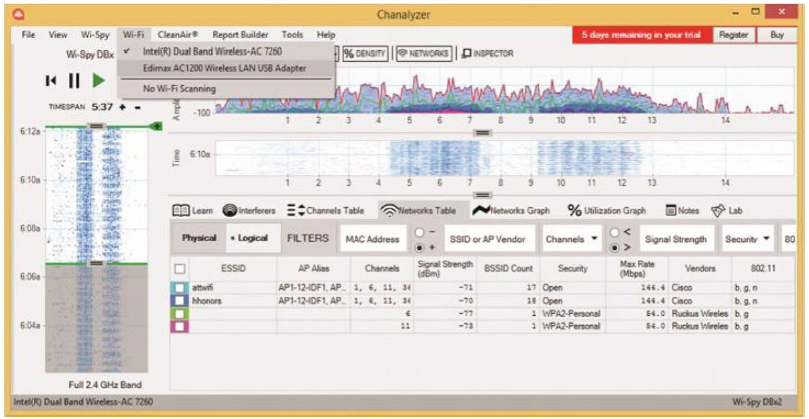Check the select-all networks header checkbox
The height and width of the screenshot is (419, 809).
(x=179, y=268)
